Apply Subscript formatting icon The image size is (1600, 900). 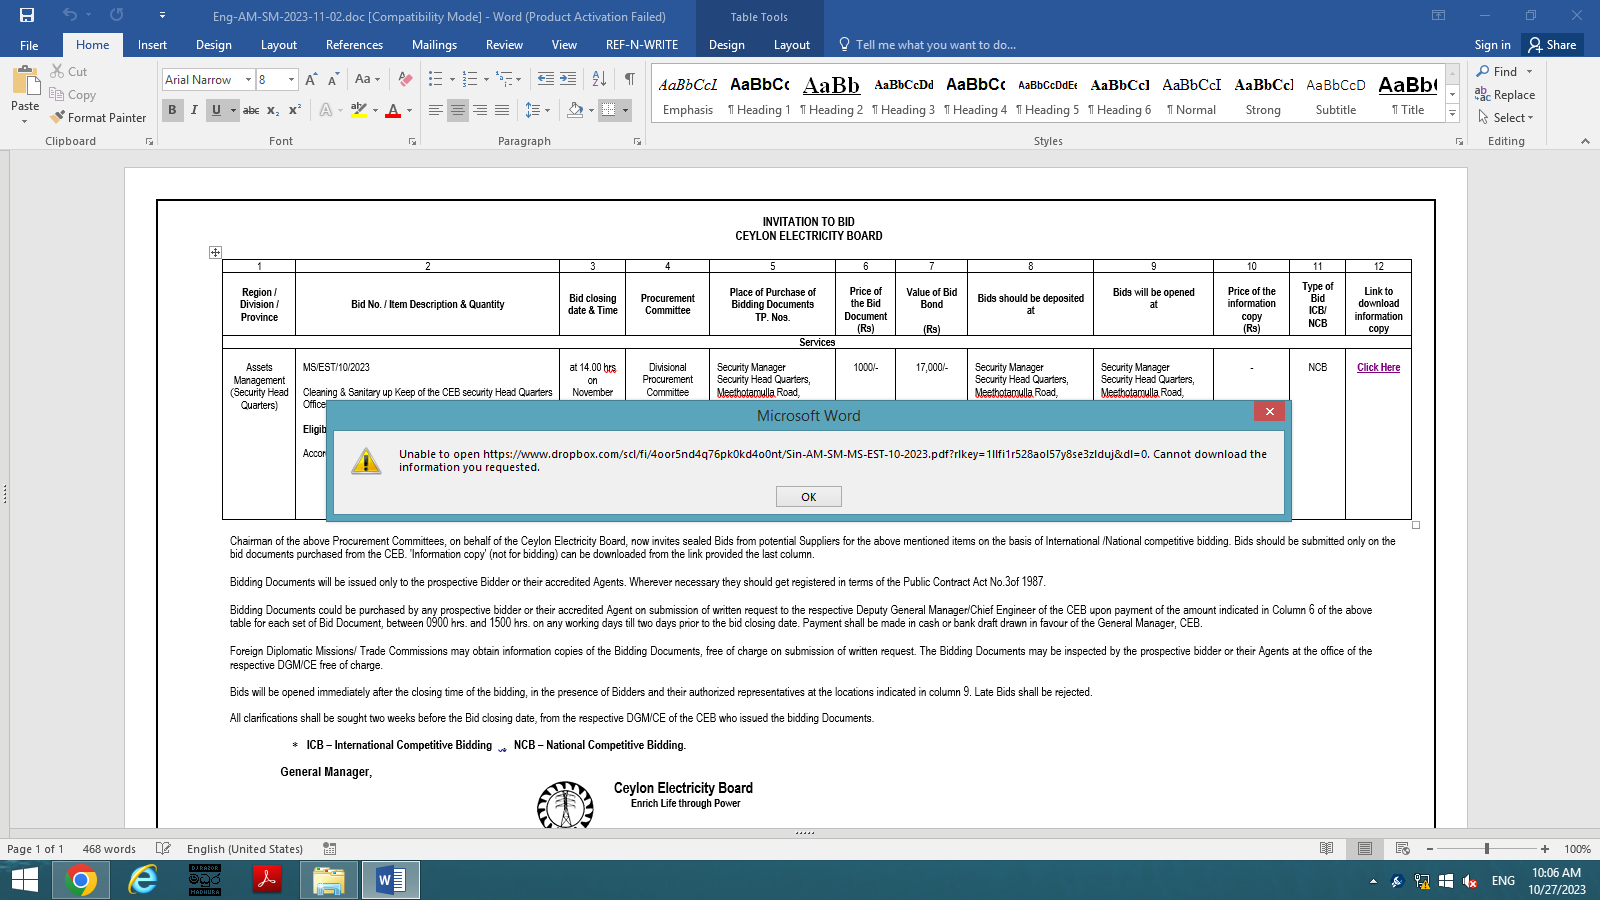pyautogui.click(x=273, y=110)
